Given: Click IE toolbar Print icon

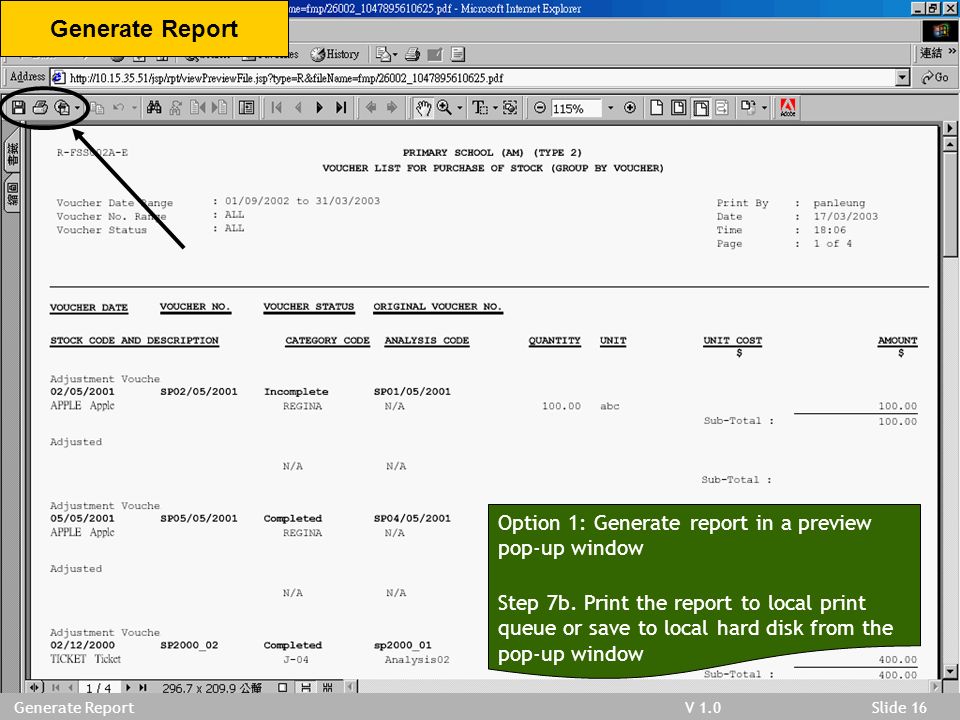Looking at the screenshot, I should (x=413, y=54).
